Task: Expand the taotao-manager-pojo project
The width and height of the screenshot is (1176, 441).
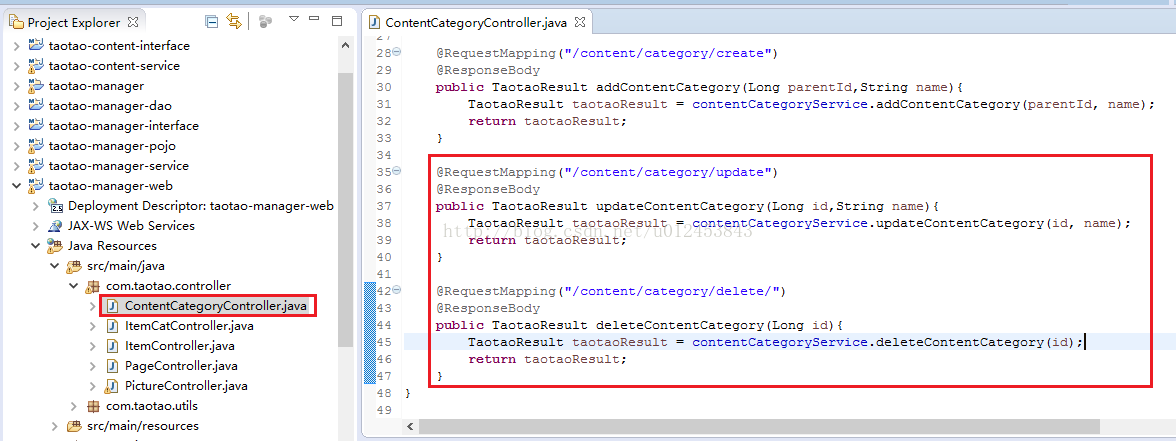Action: pos(16,146)
